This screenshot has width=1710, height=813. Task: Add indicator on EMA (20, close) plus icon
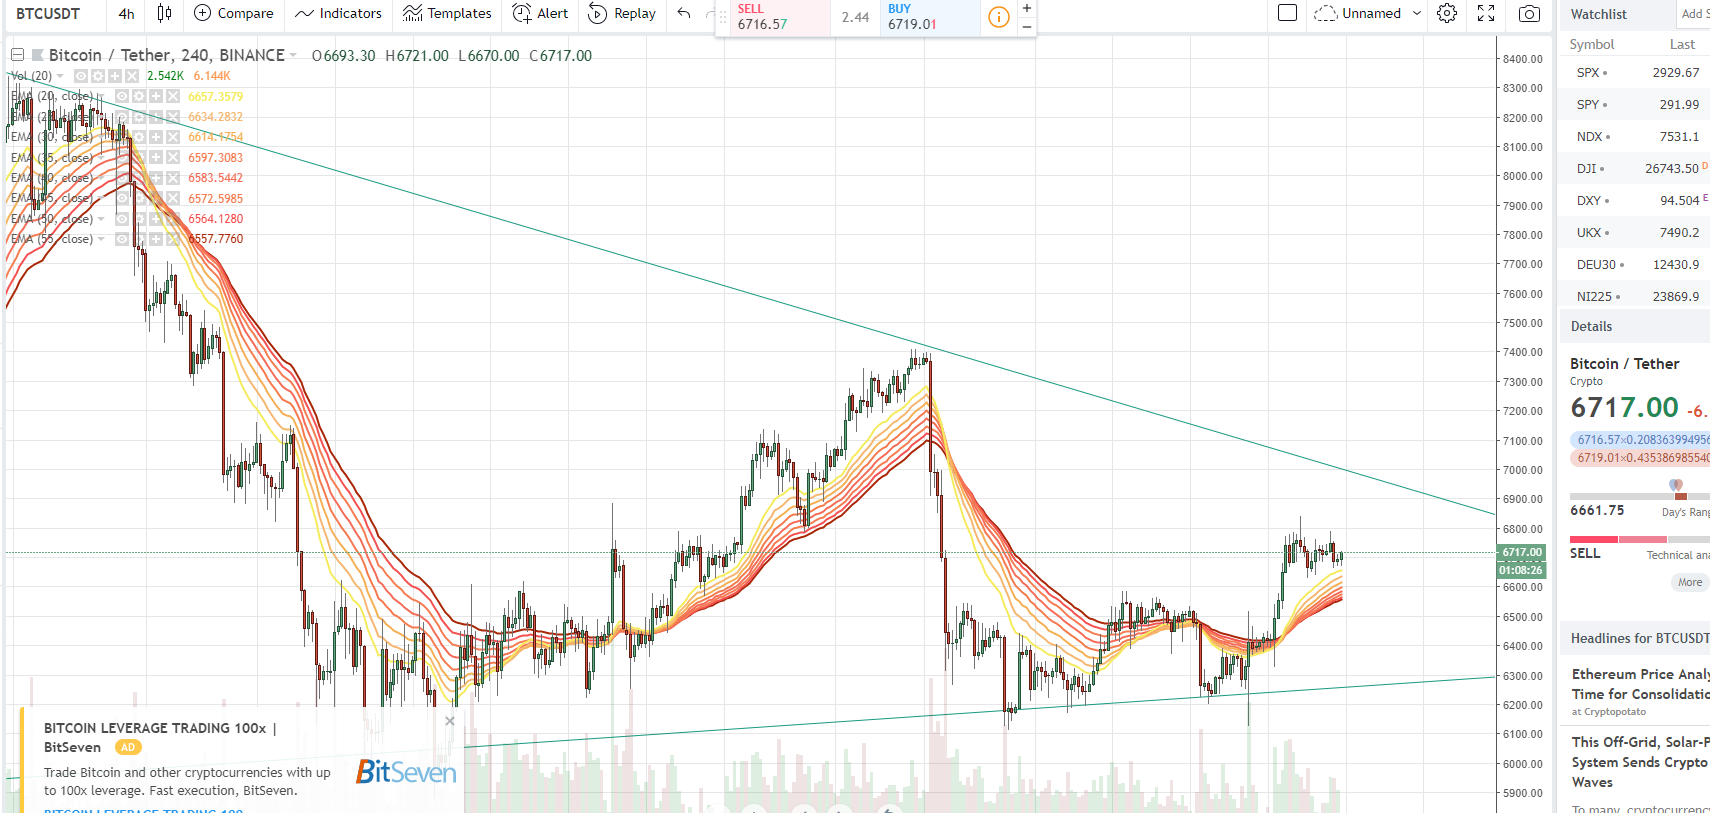156,96
